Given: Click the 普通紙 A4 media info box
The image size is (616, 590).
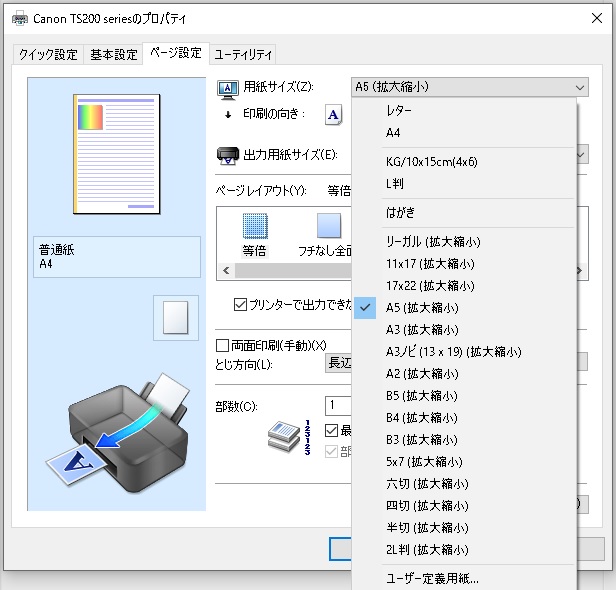Looking at the screenshot, I should click(117, 257).
